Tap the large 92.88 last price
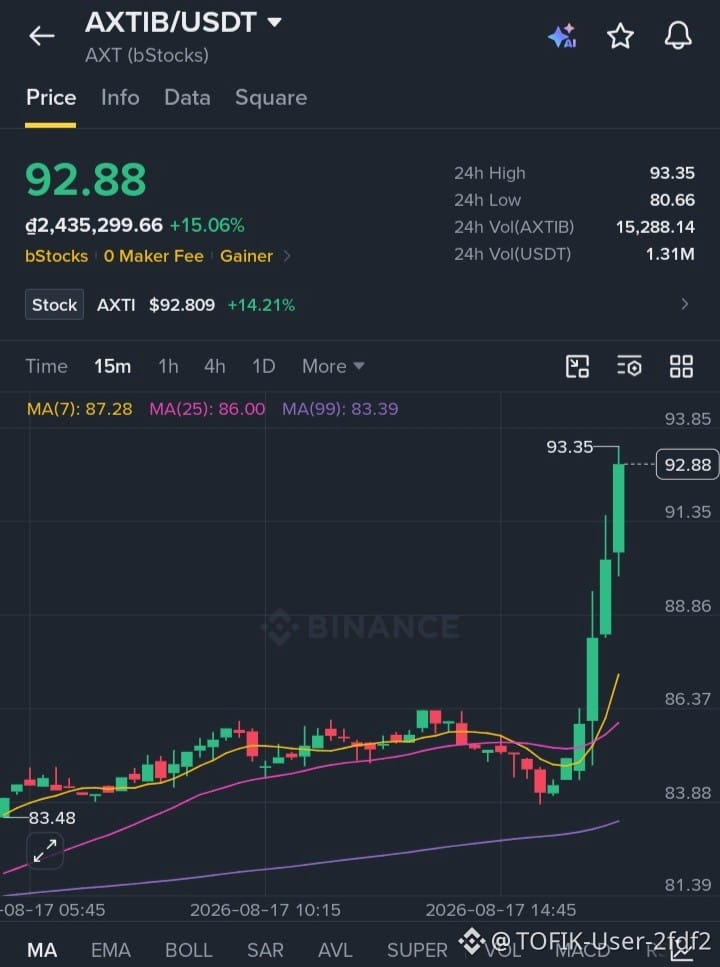 [86, 179]
